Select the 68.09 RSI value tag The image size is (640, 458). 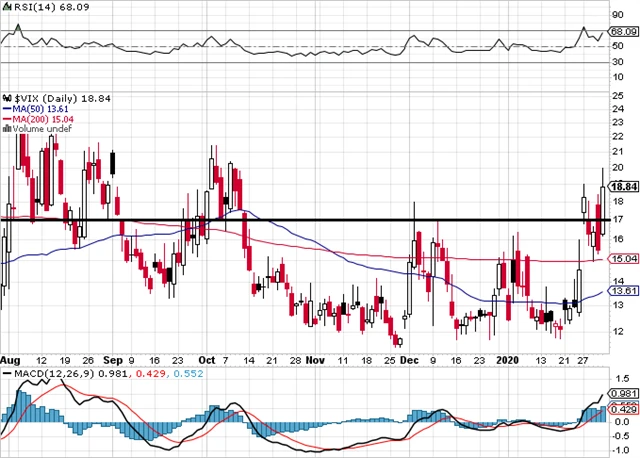coord(623,31)
